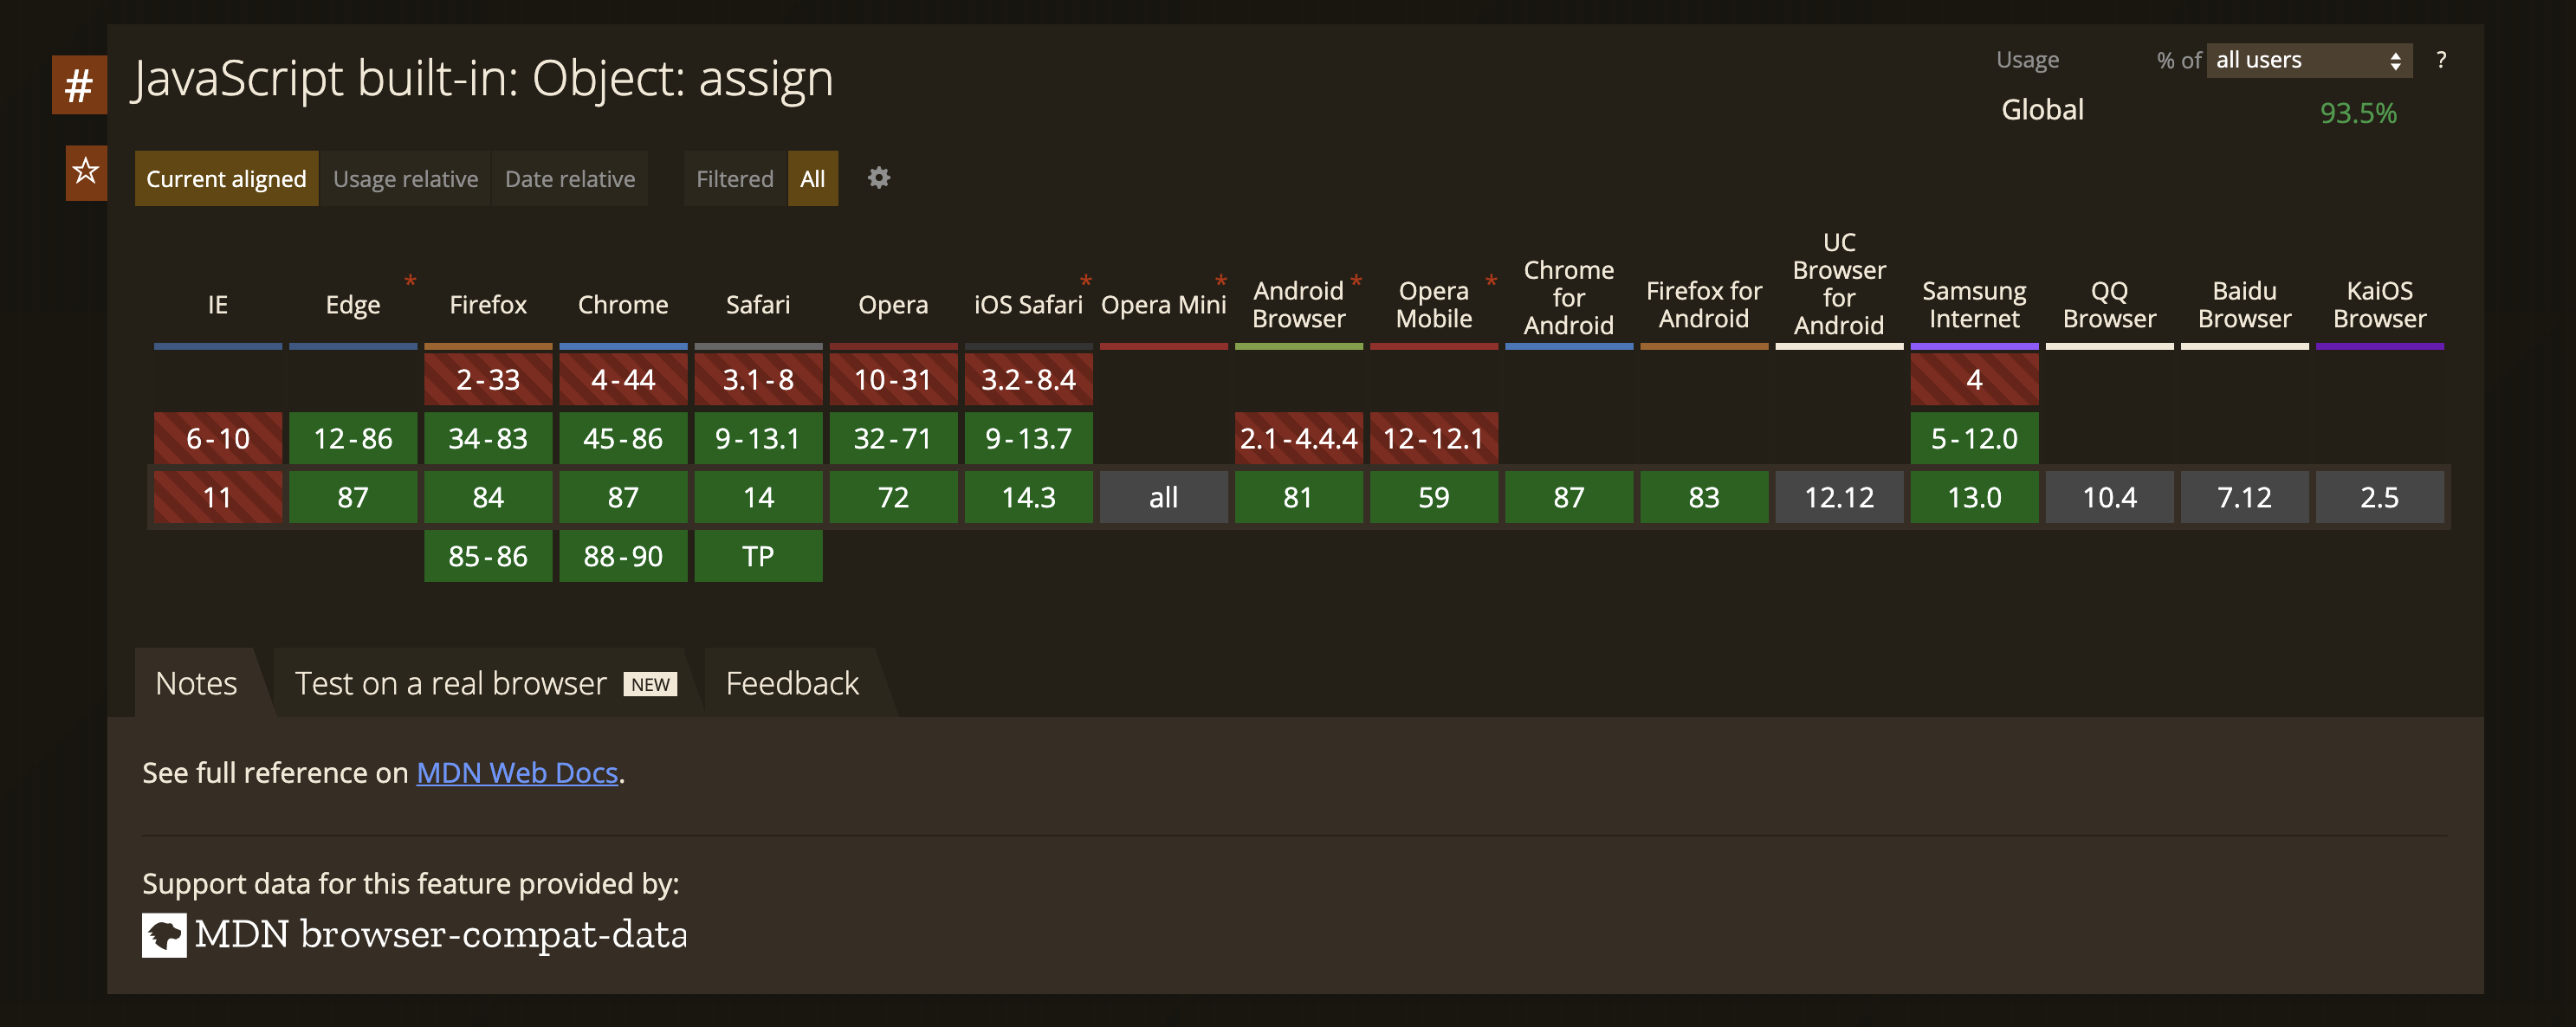Star this feature as favorite

[86, 172]
